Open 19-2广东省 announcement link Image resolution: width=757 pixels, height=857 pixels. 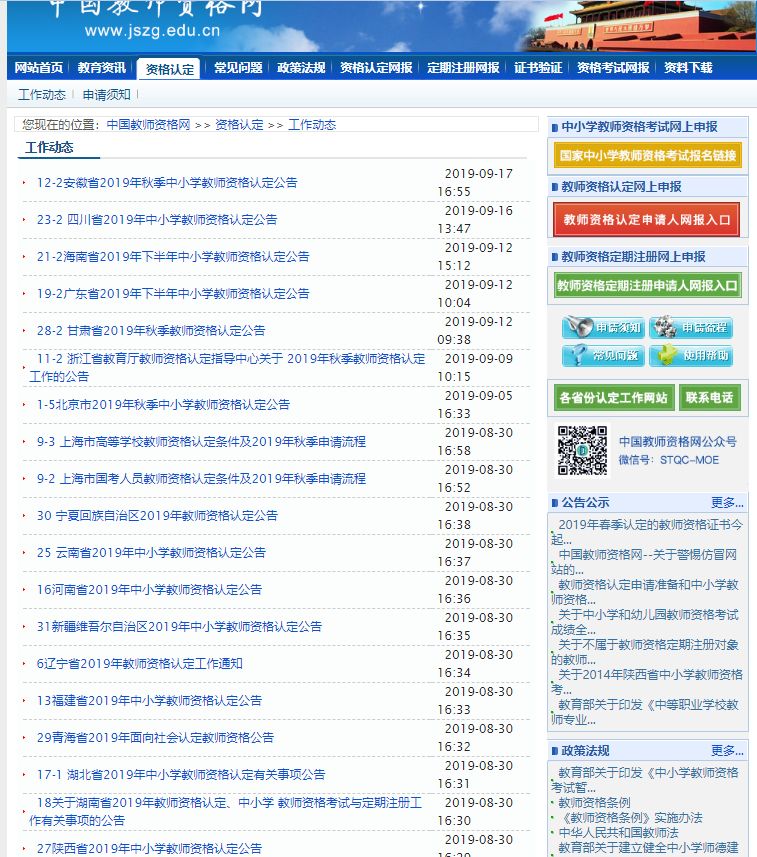[173, 294]
